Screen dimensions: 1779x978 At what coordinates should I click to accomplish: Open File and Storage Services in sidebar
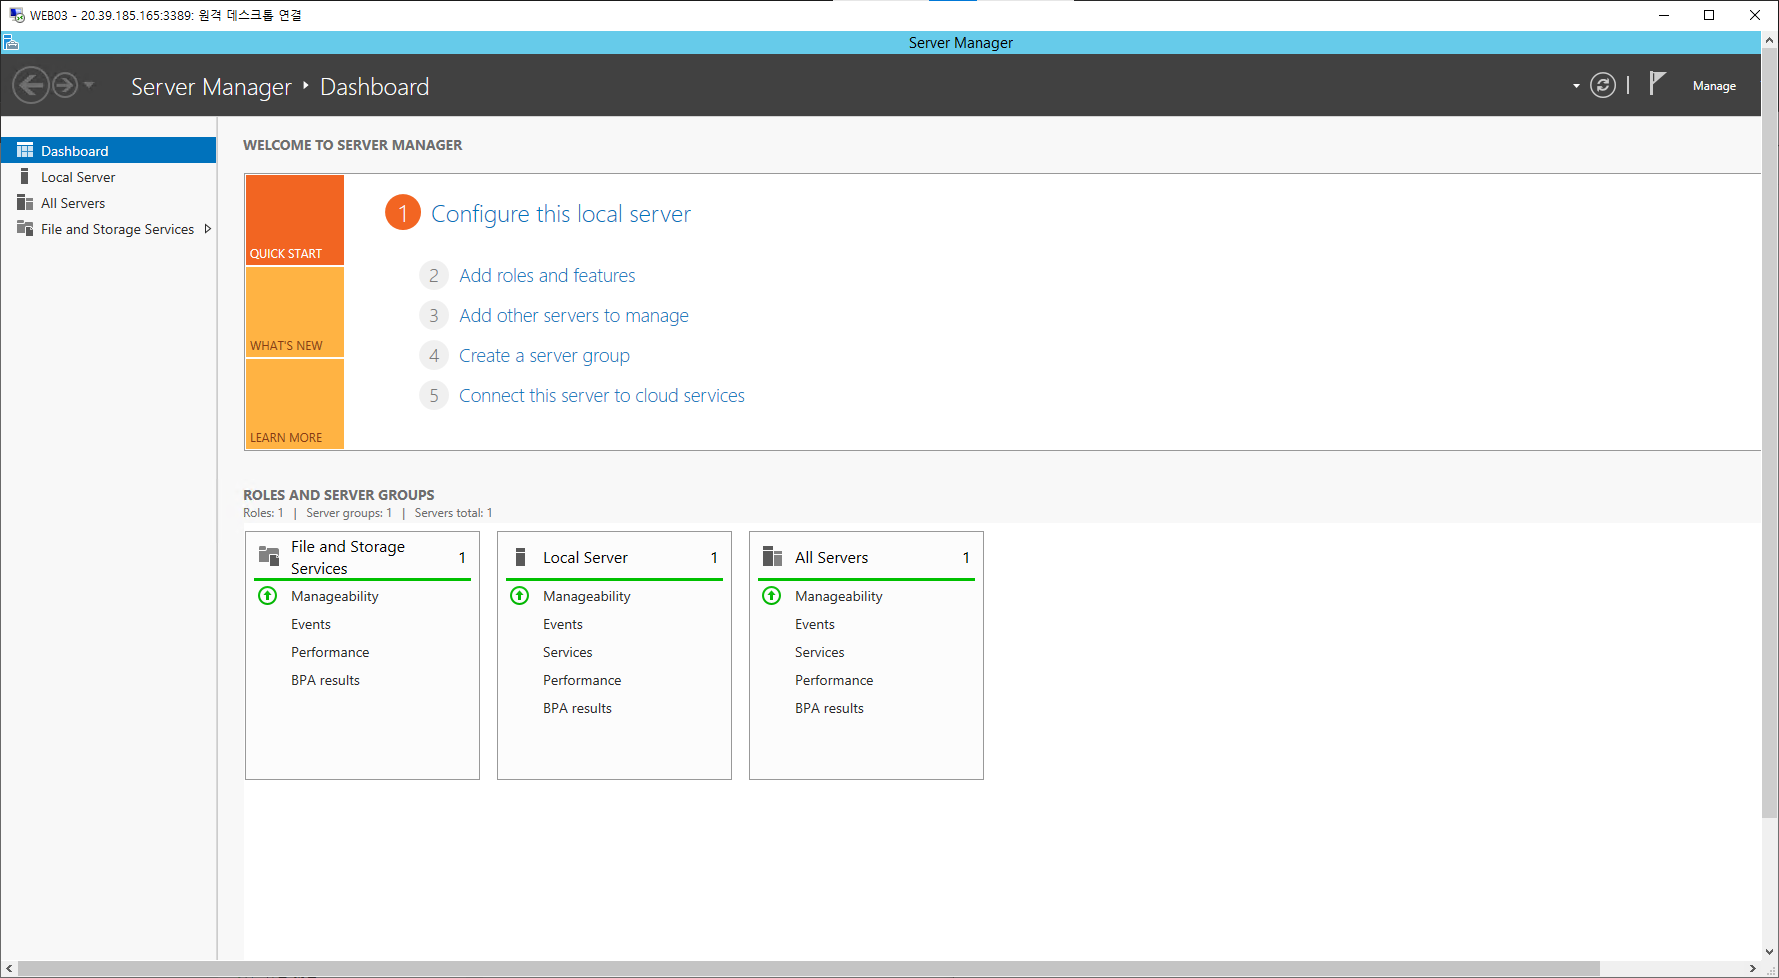[108, 229]
